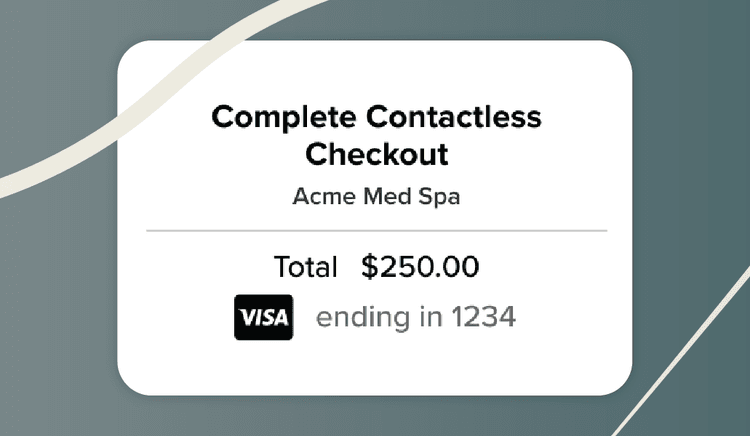Viewport: 750px width, 436px height.
Task: Click the Visa card logo
Action: coord(263,317)
